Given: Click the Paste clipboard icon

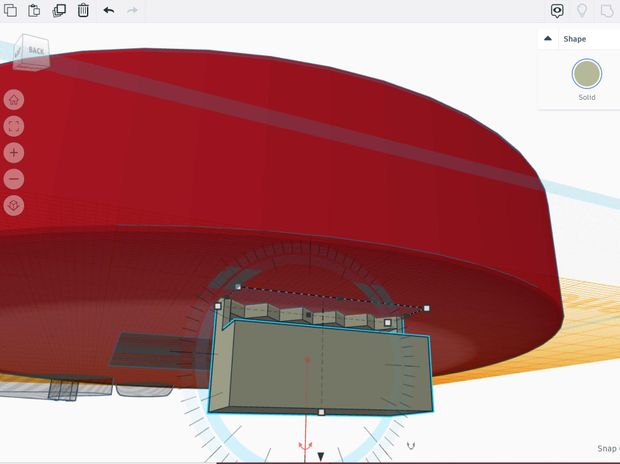Looking at the screenshot, I should click(34, 10).
